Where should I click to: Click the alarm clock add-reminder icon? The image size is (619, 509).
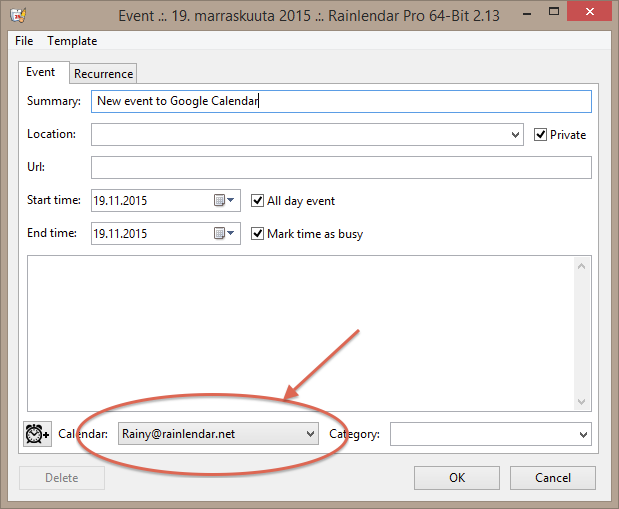[x=38, y=434]
